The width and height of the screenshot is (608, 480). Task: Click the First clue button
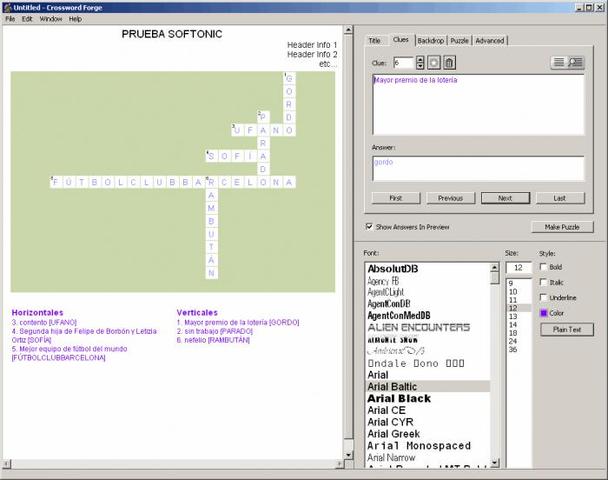click(396, 198)
